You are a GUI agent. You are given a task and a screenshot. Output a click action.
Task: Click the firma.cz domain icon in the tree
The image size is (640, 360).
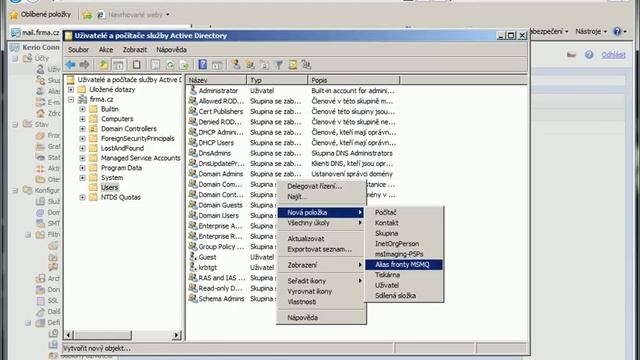83,99
